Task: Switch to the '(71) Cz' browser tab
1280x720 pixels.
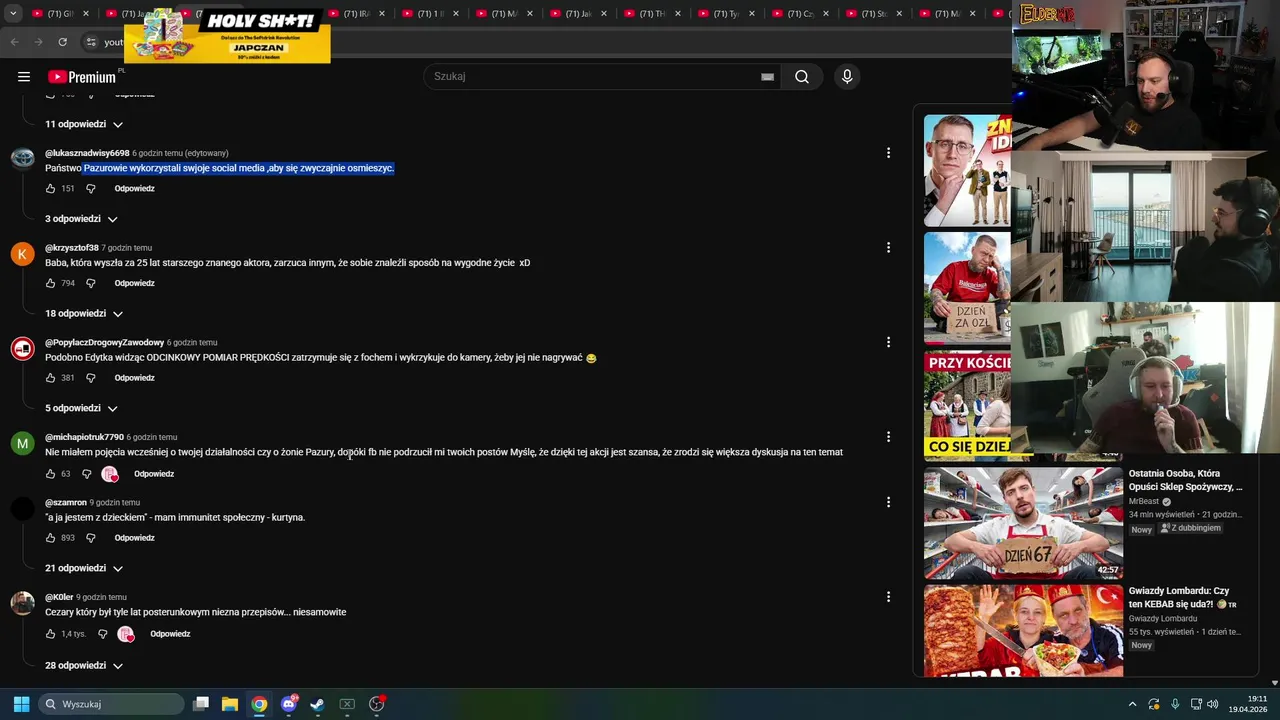Action: 801,14
